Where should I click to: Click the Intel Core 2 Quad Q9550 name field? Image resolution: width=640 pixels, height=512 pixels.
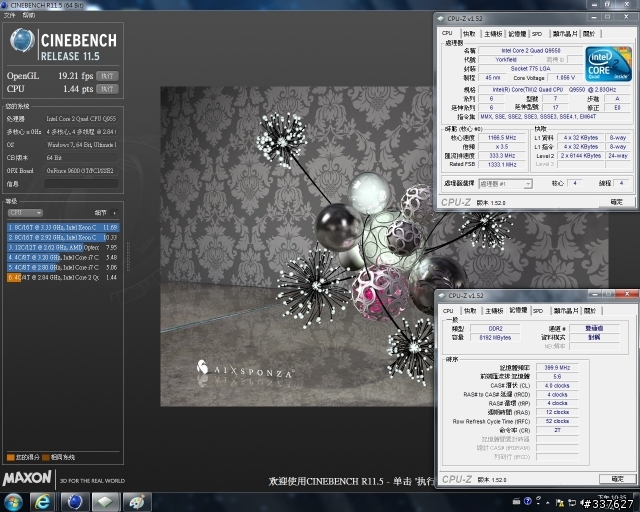click(x=531, y=51)
